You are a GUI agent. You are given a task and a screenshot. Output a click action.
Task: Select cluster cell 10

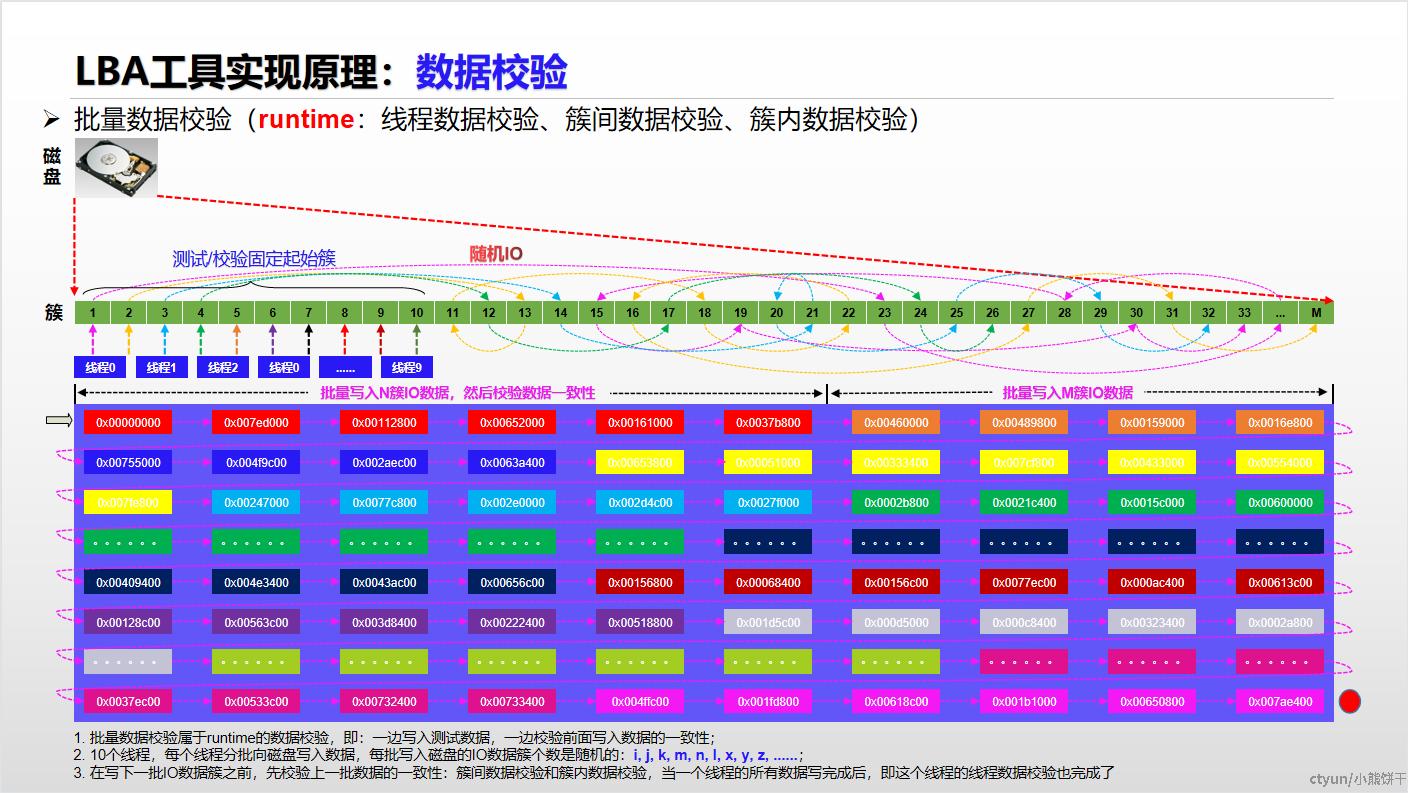pos(417,313)
